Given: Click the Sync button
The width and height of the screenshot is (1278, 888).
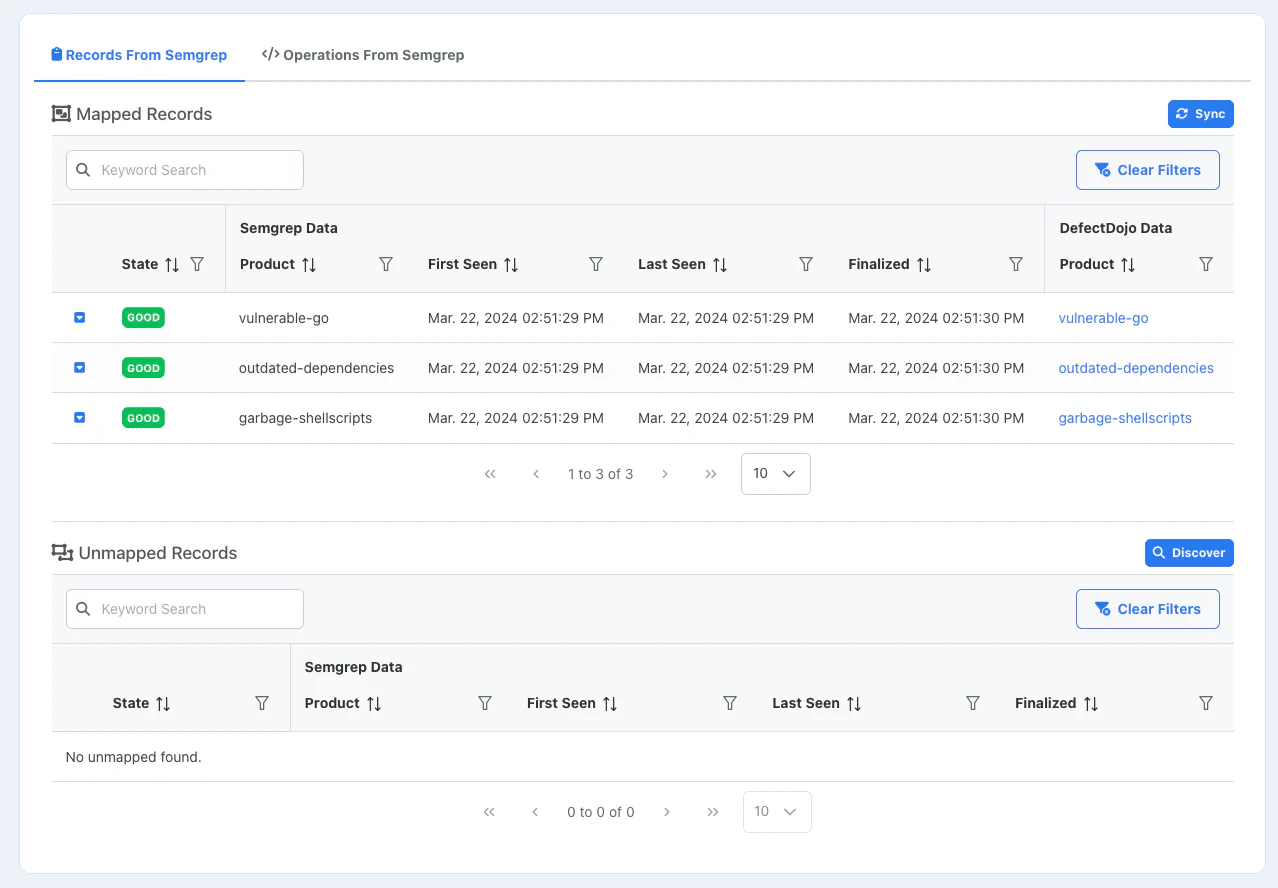Looking at the screenshot, I should click(1200, 114).
